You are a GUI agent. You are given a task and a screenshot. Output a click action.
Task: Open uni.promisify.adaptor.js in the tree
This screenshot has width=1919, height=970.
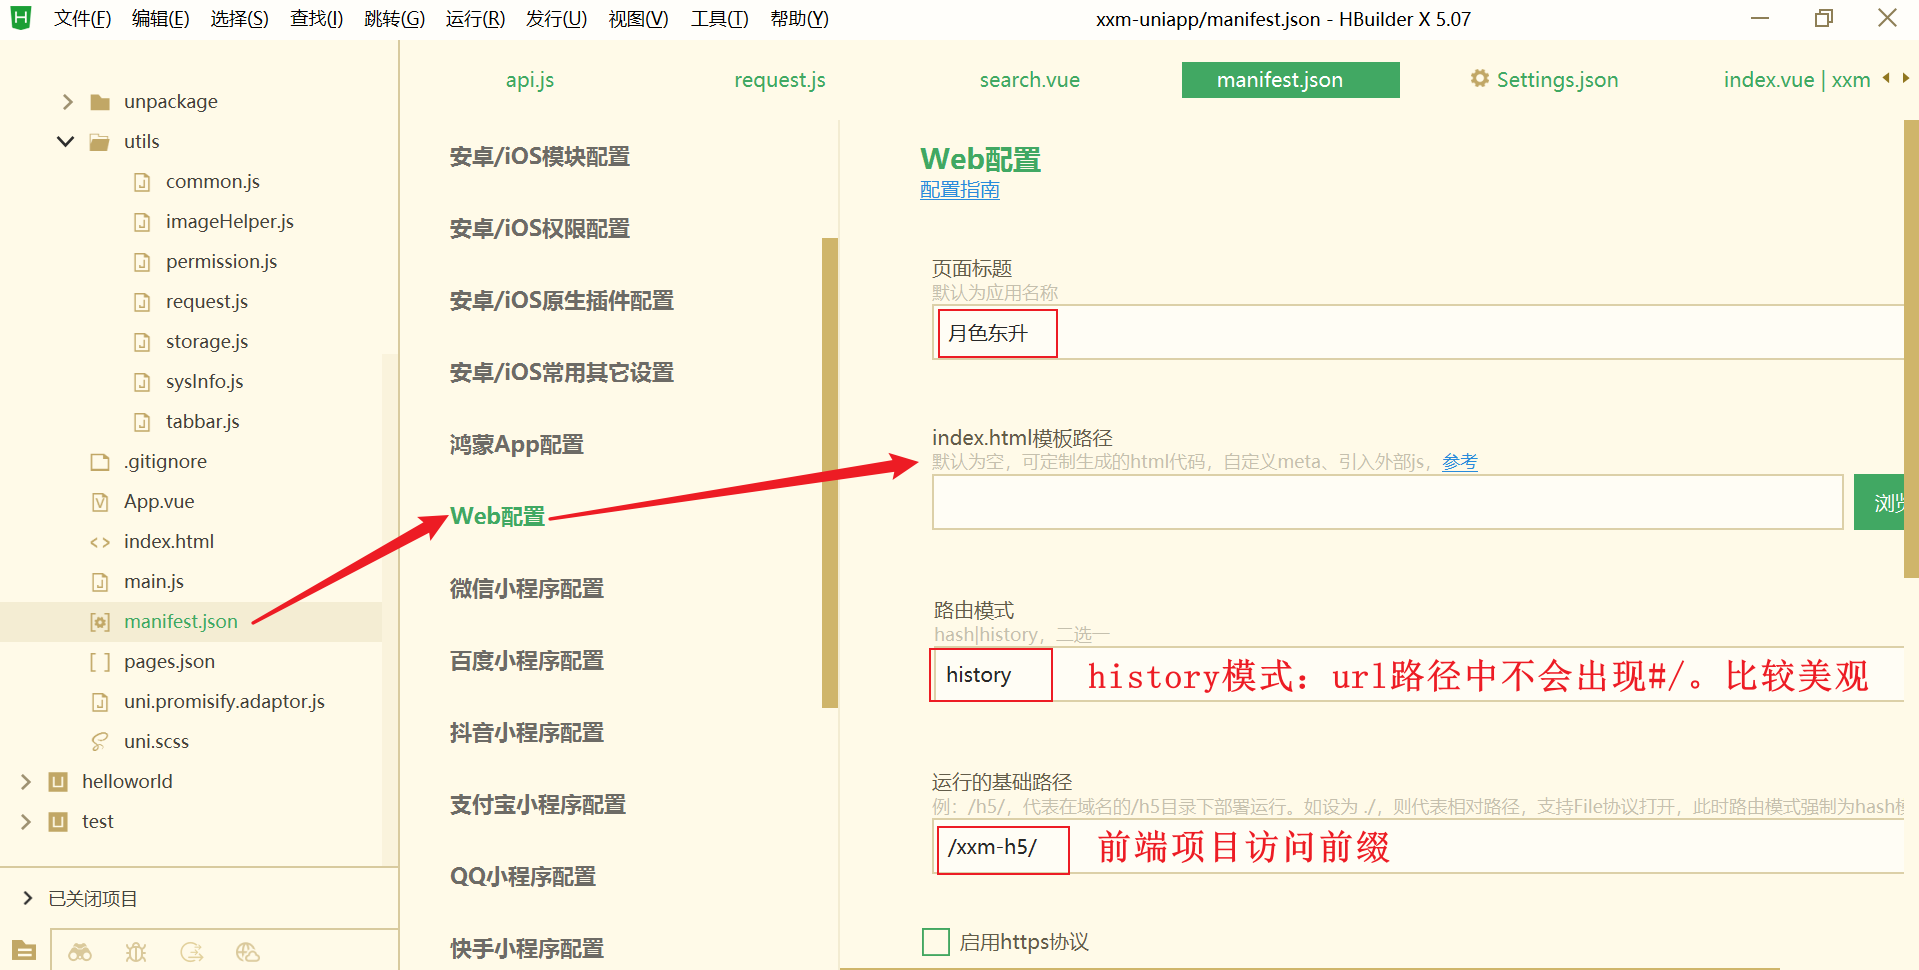pyautogui.click(x=224, y=702)
